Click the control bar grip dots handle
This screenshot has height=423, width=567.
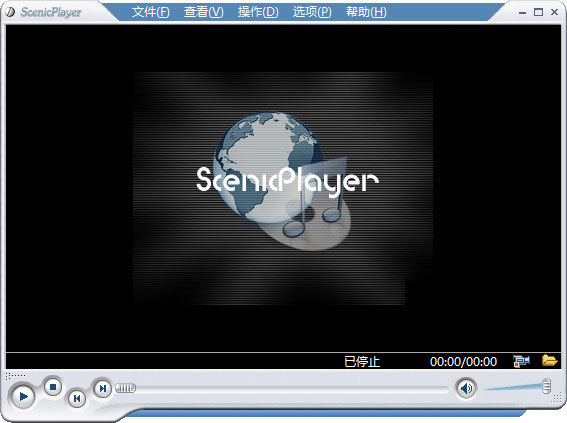point(16,376)
